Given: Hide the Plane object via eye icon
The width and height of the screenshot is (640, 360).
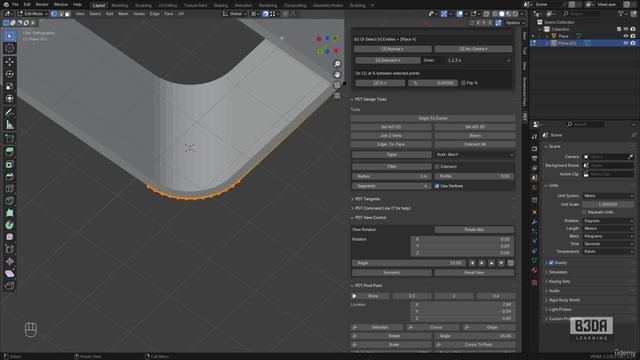Looking at the screenshot, I should click(626, 36).
